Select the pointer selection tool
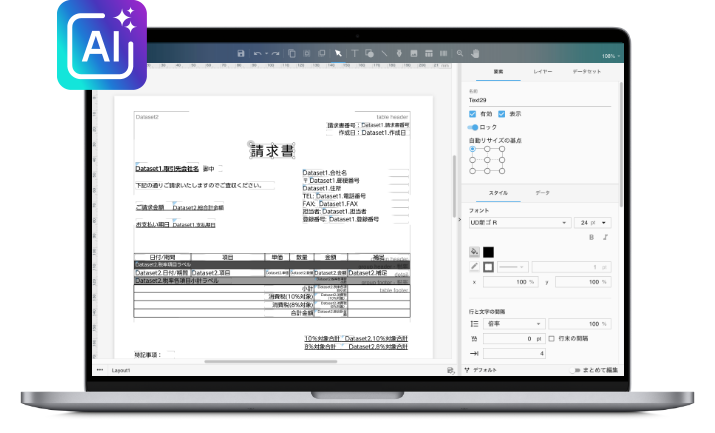This screenshot has height=433, width=715. click(338, 53)
